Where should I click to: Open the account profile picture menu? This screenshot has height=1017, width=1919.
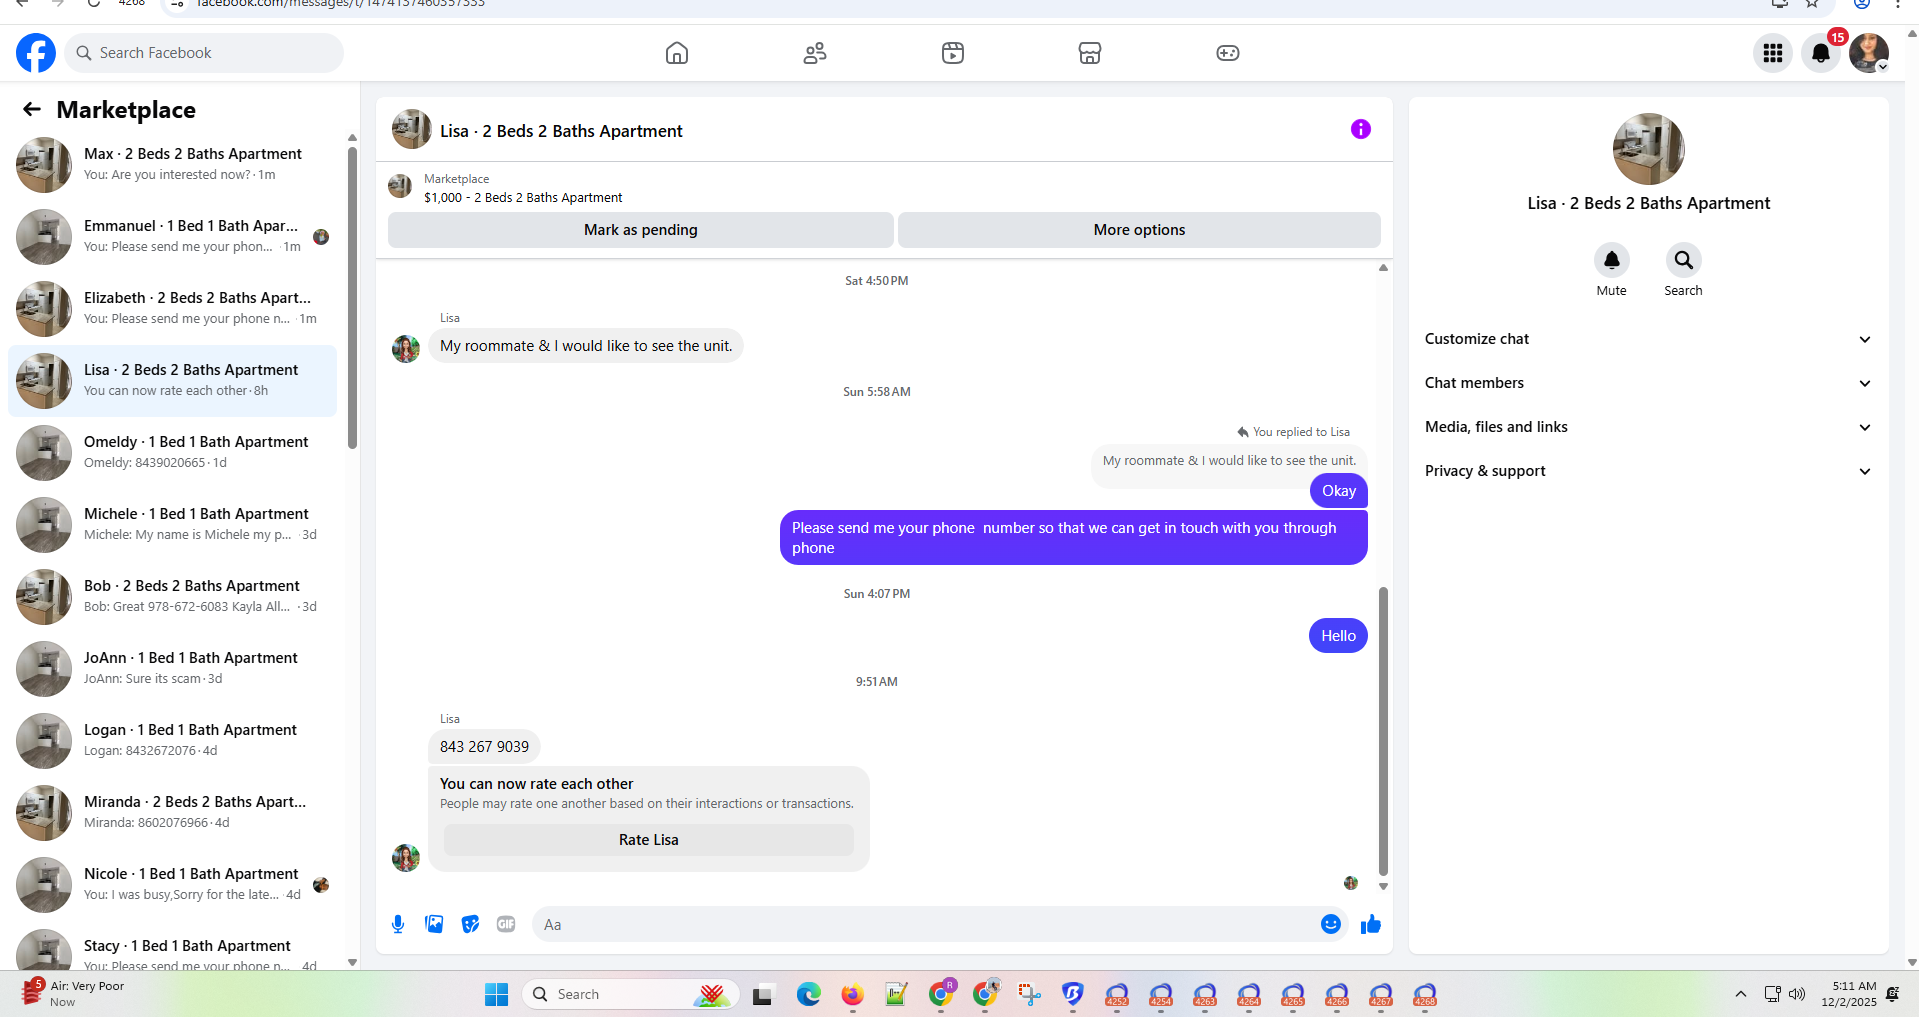click(1868, 53)
